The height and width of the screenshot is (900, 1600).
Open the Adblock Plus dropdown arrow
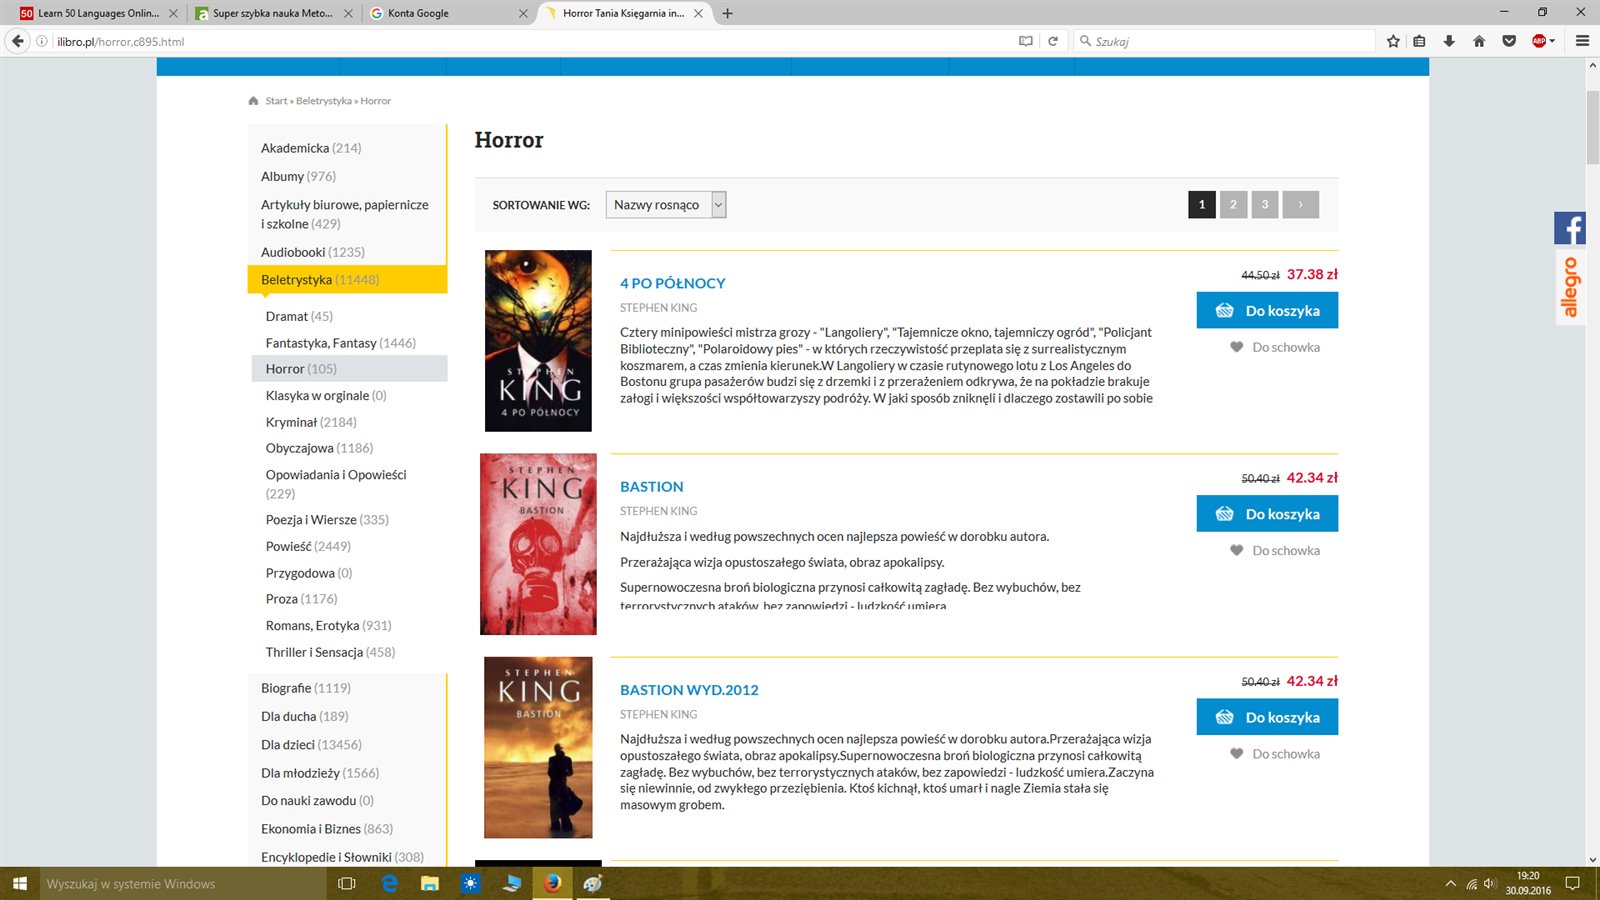1552,41
